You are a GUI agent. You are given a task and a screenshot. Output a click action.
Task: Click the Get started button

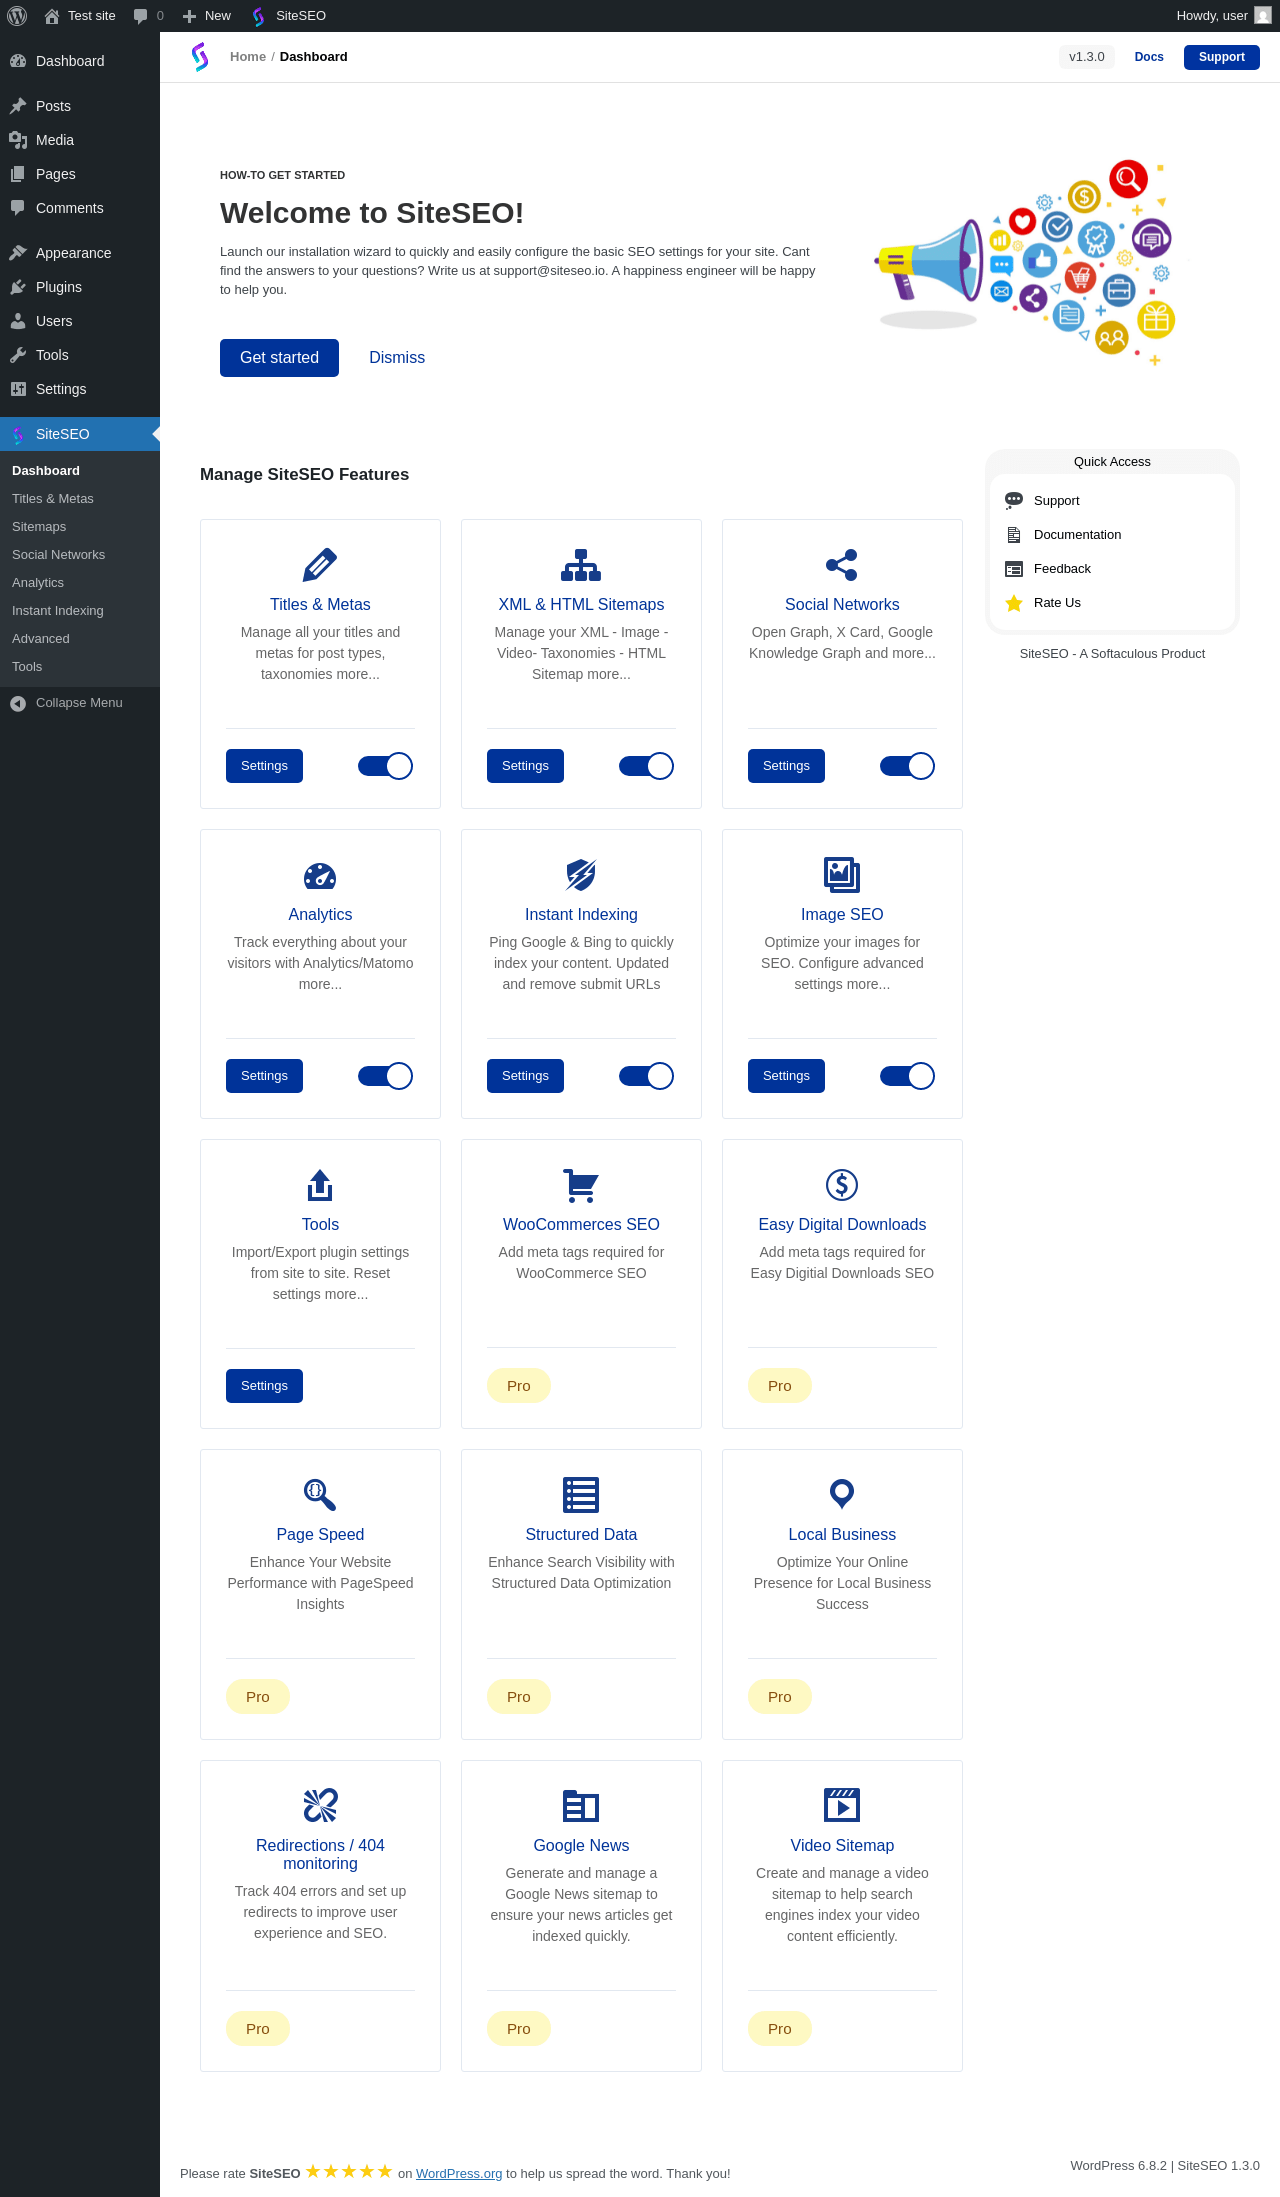[279, 358]
